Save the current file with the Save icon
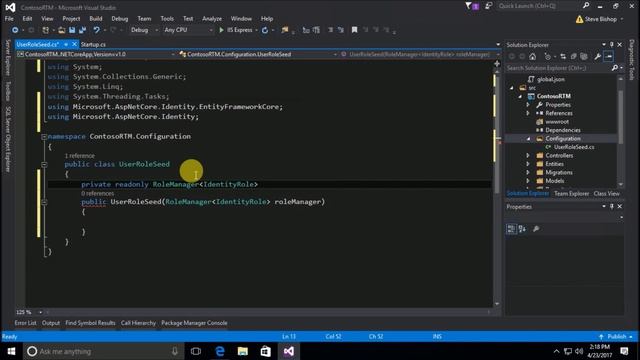This screenshot has height=360, width=640. point(72,30)
